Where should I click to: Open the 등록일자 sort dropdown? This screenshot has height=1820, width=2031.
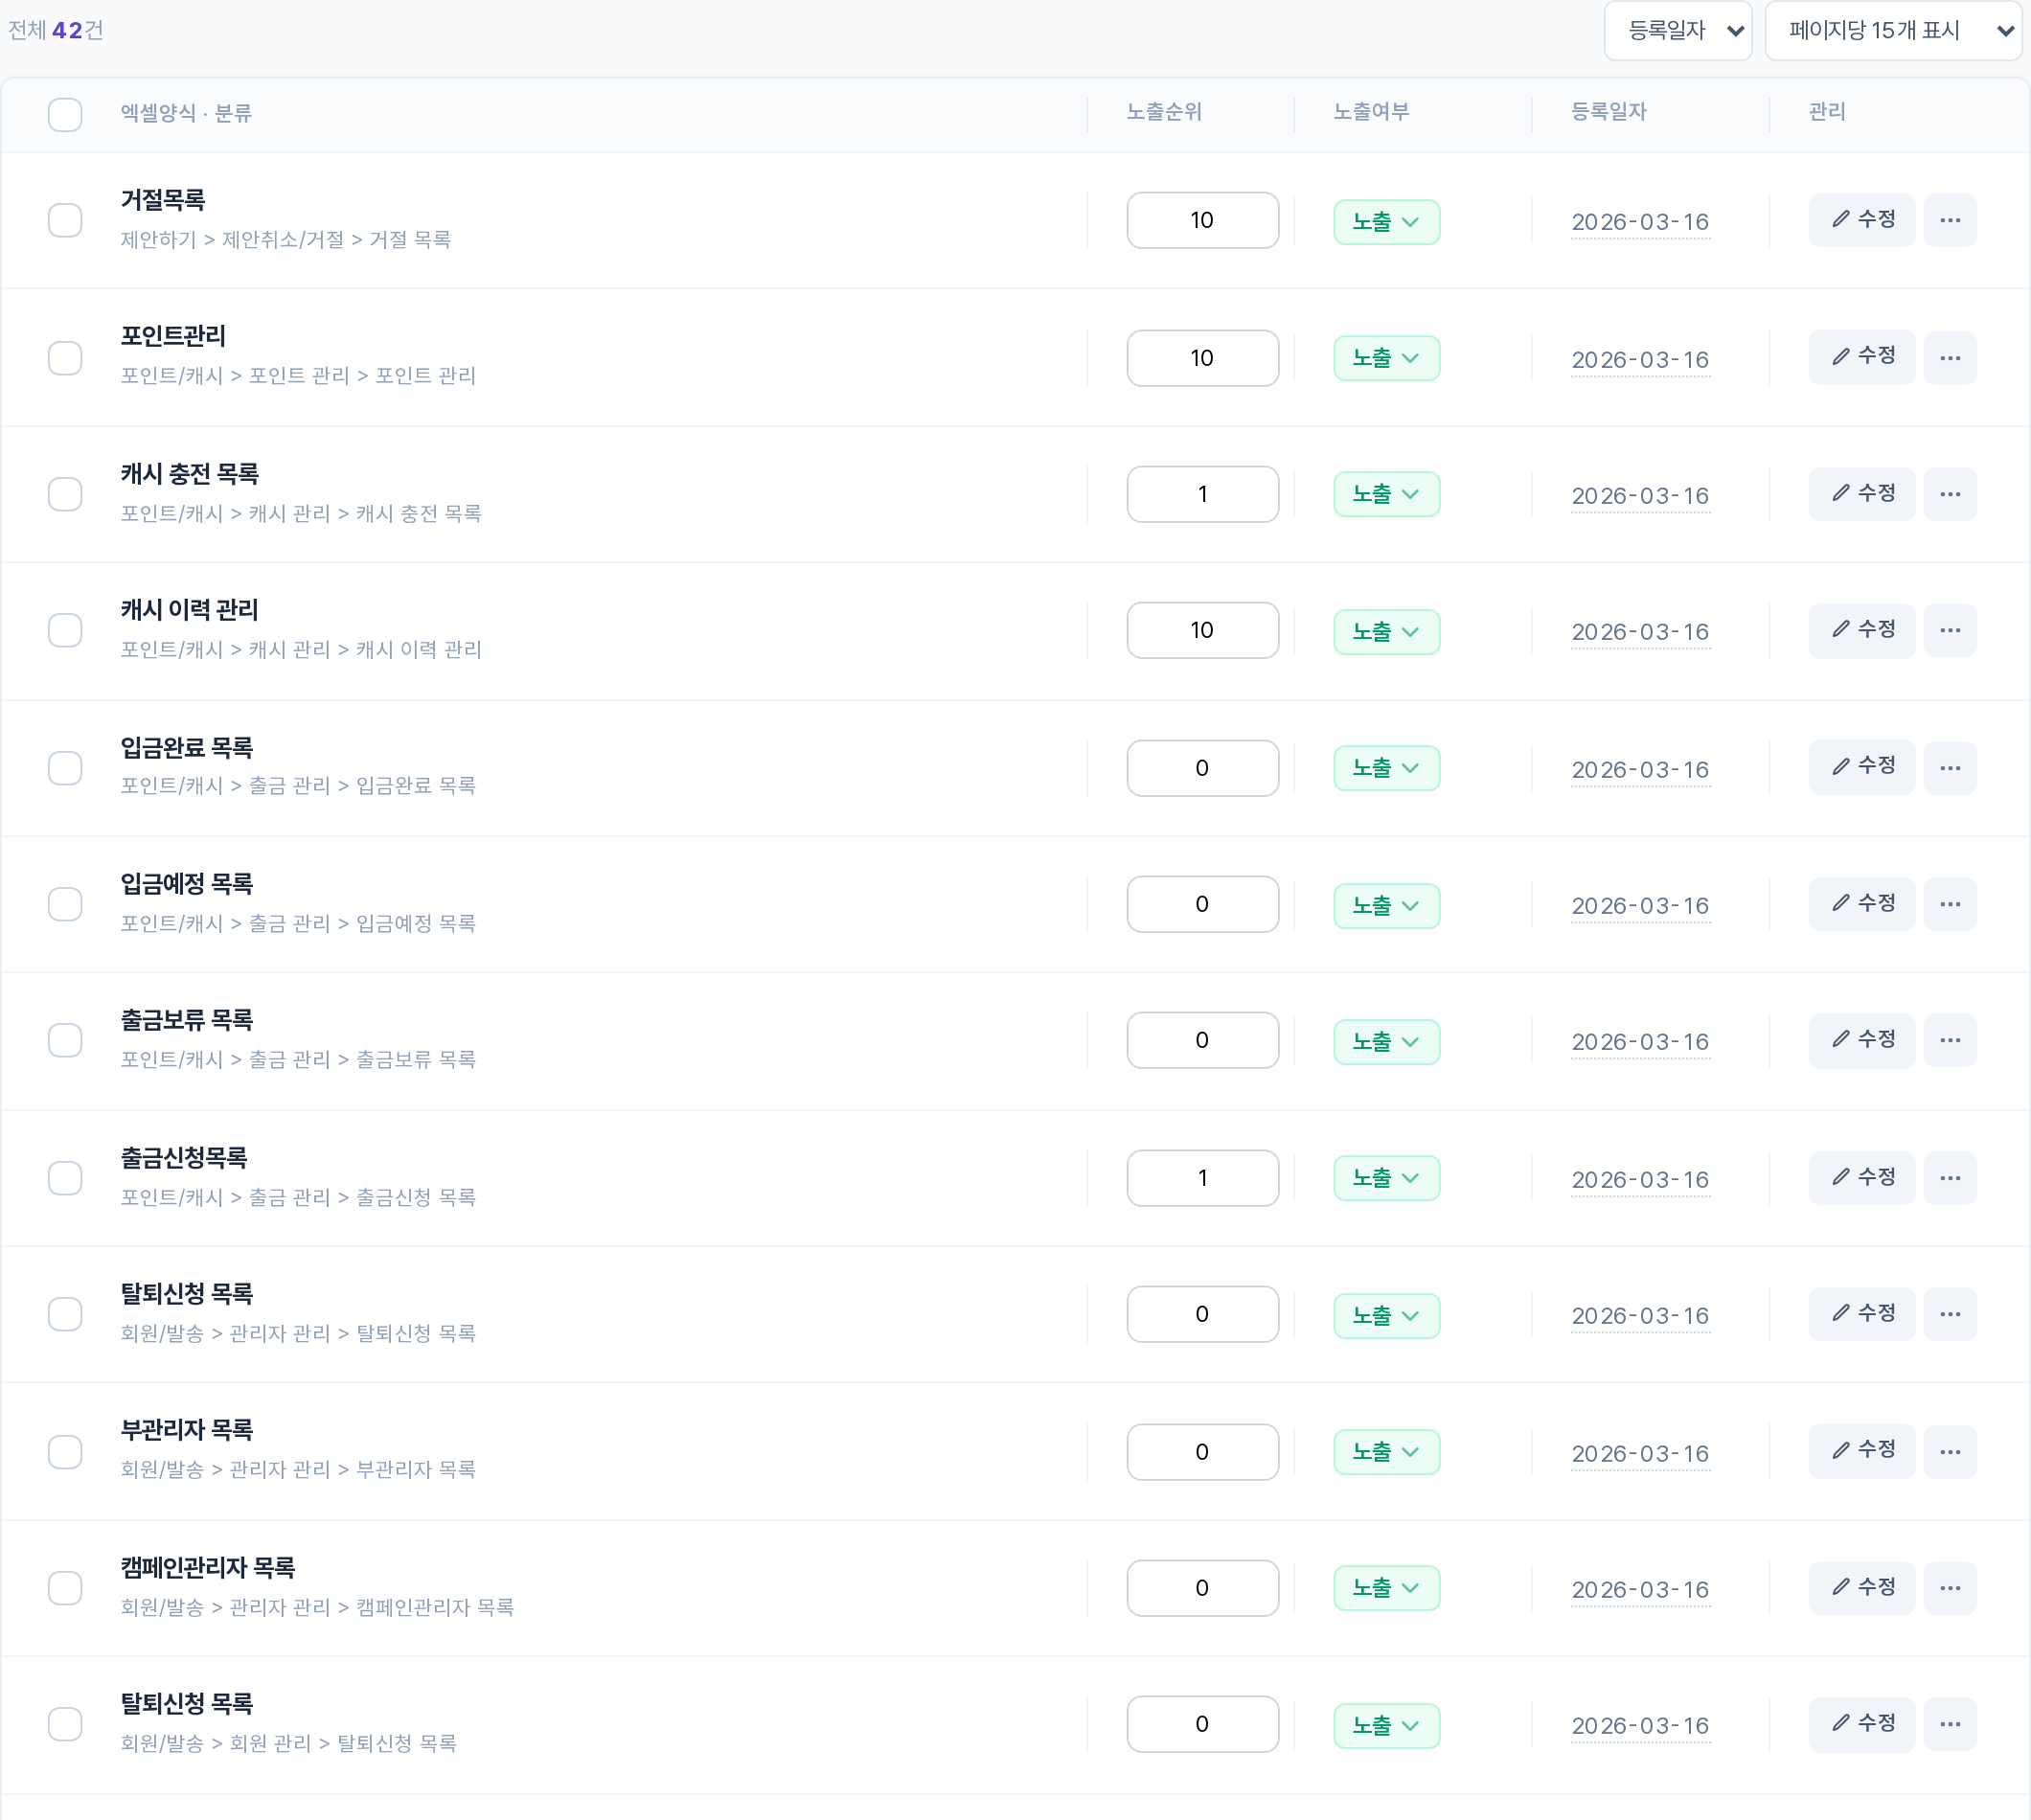pyautogui.click(x=1677, y=30)
